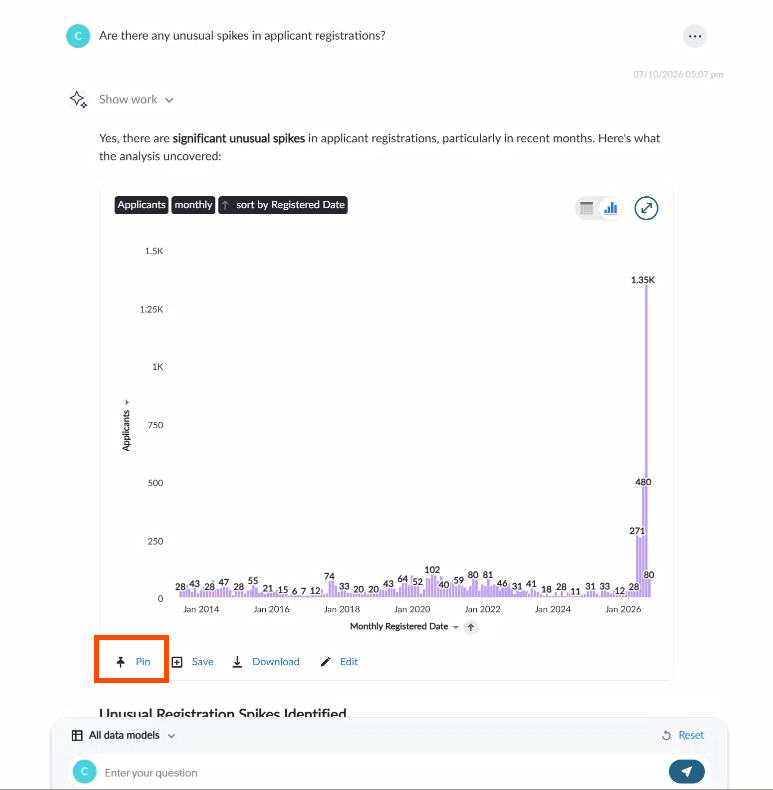773x790 pixels.
Task: Click the Pin pushpin icon
Action: [120, 662]
